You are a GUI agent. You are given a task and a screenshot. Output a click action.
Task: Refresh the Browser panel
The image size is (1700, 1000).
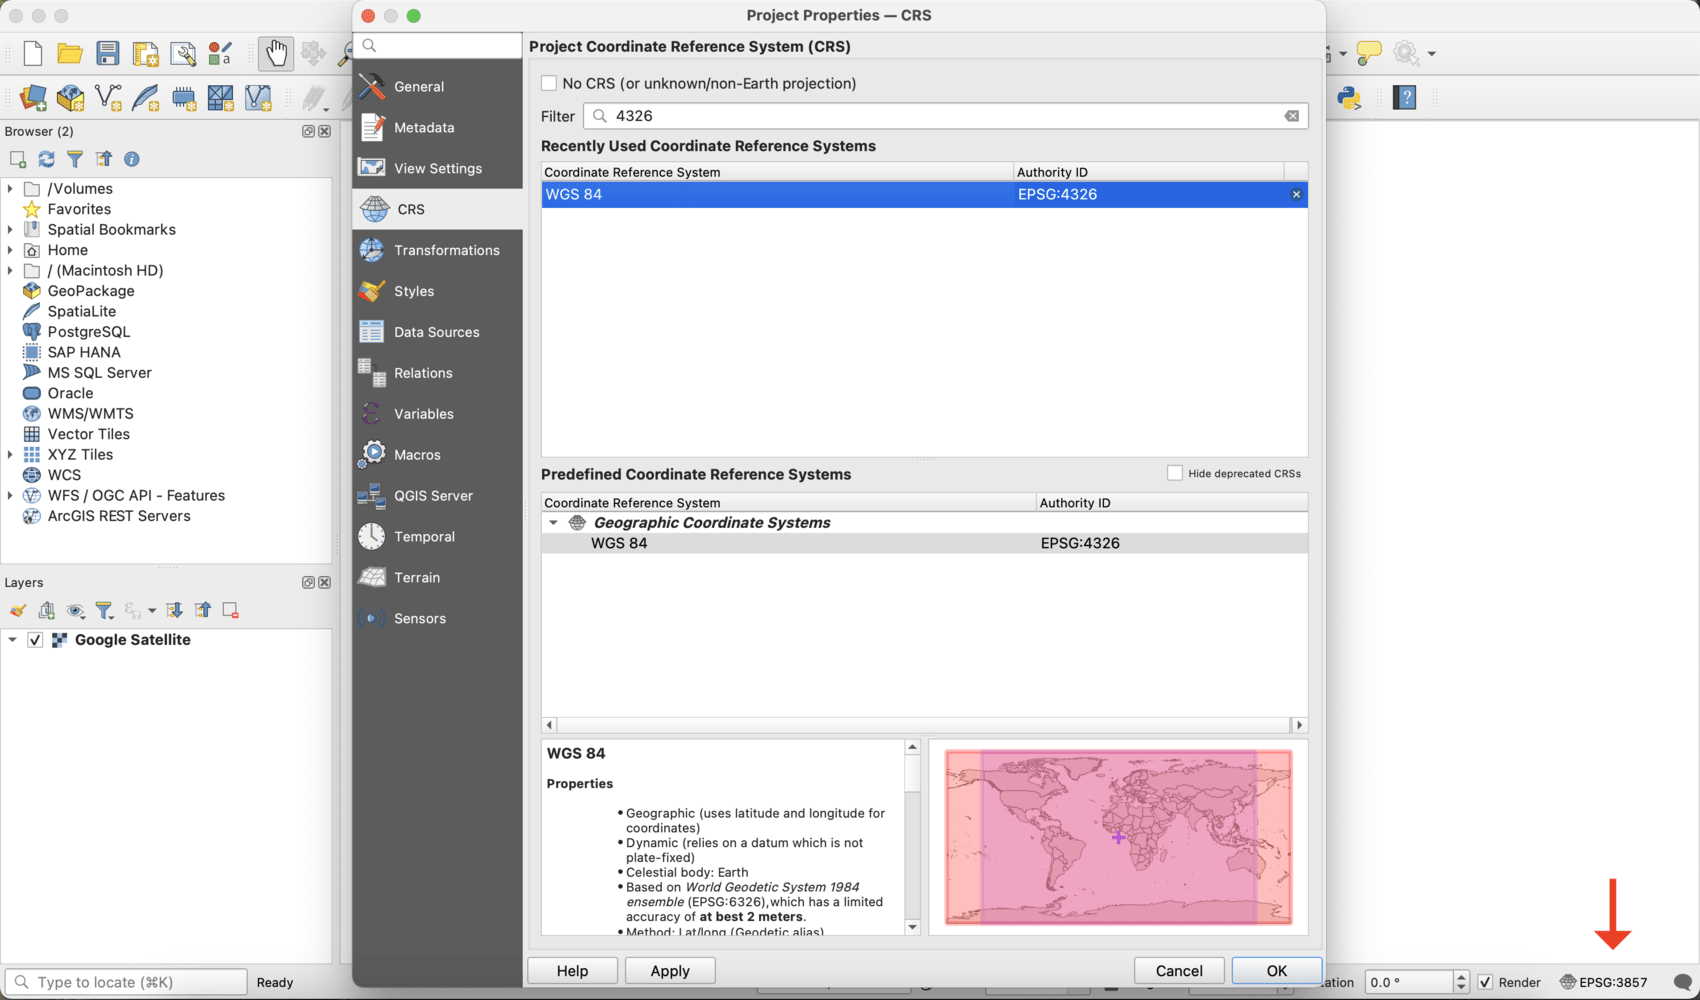click(x=46, y=159)
